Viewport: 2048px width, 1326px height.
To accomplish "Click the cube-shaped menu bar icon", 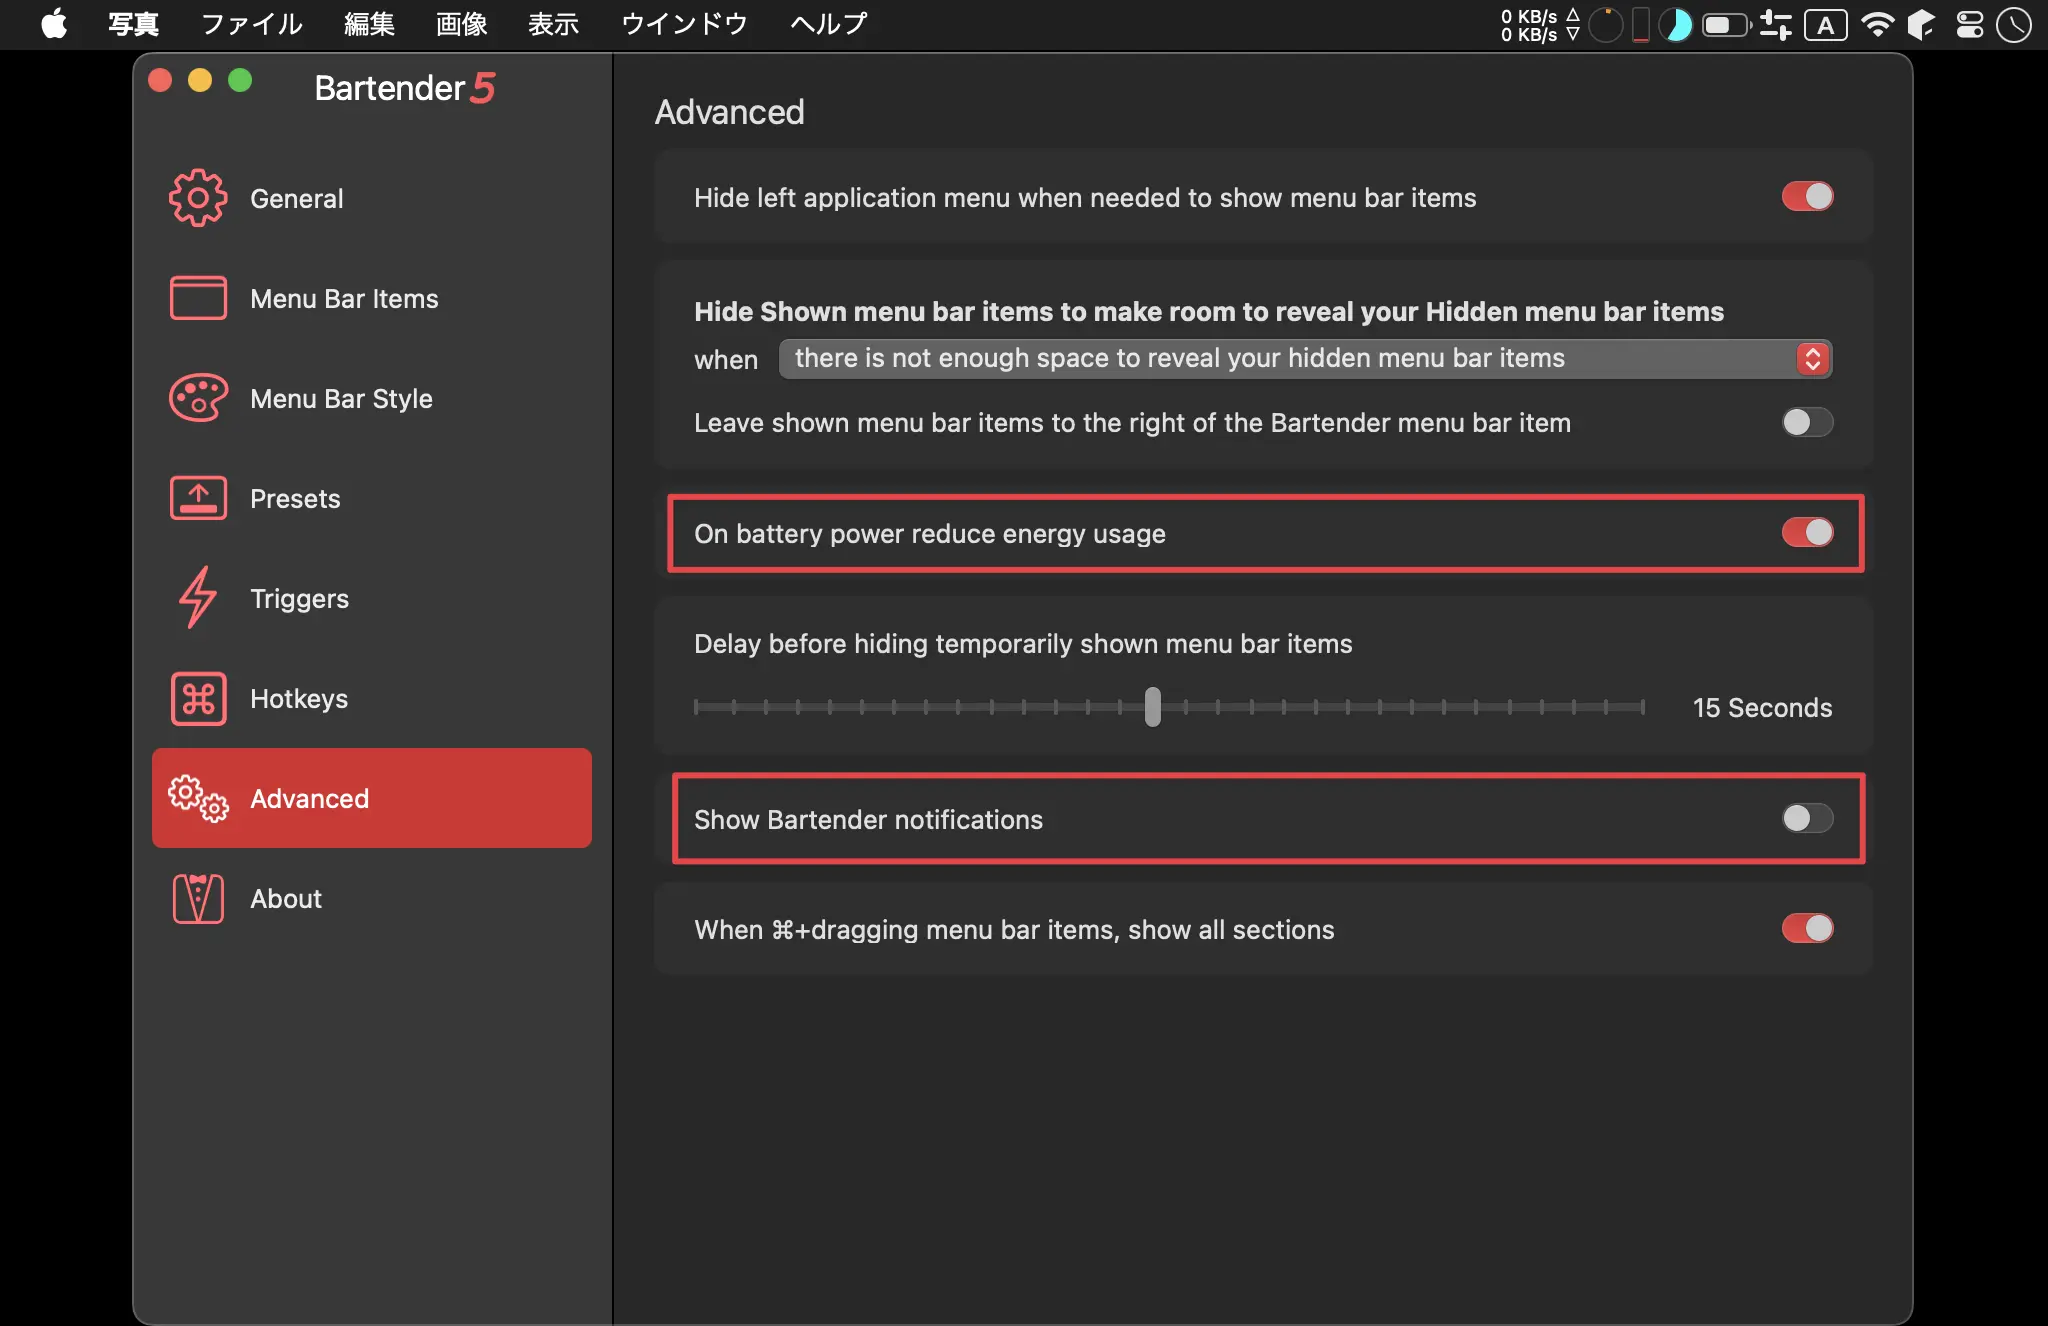I will (1920, 25).
